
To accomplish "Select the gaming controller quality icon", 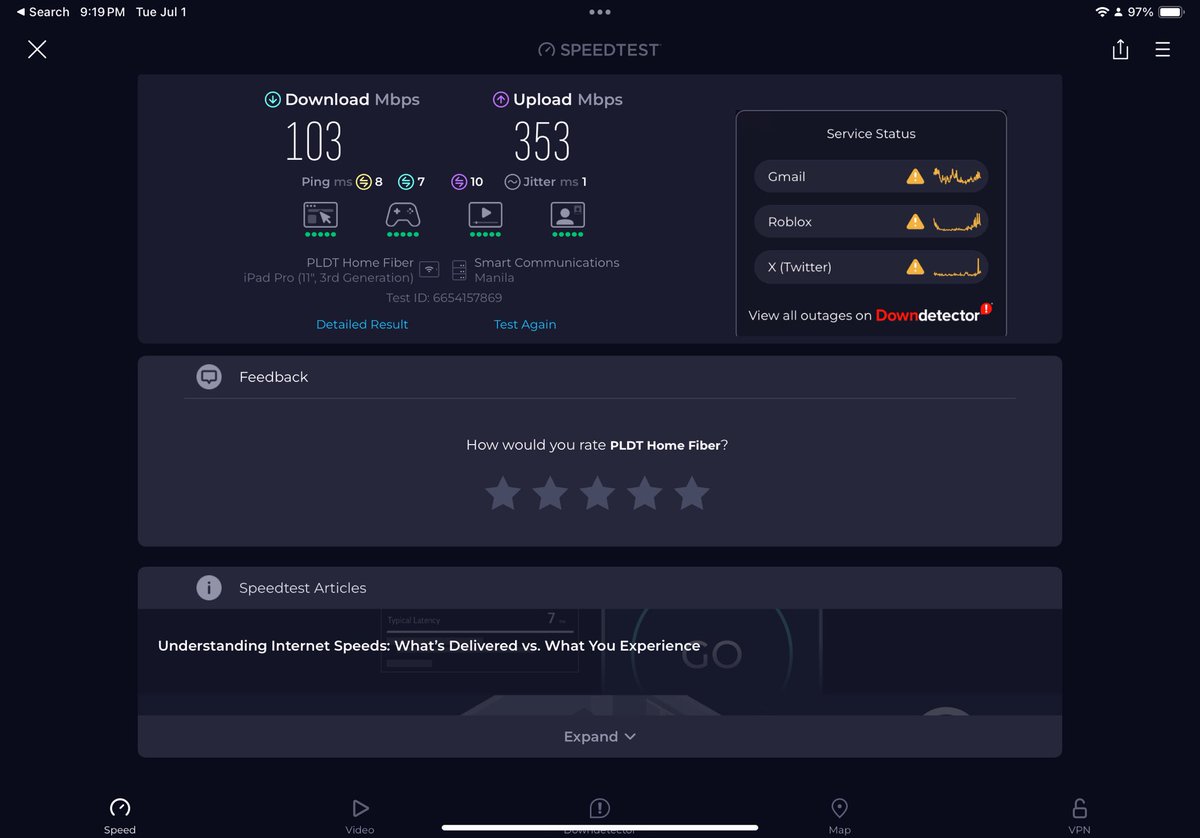I will coord(403,215).
